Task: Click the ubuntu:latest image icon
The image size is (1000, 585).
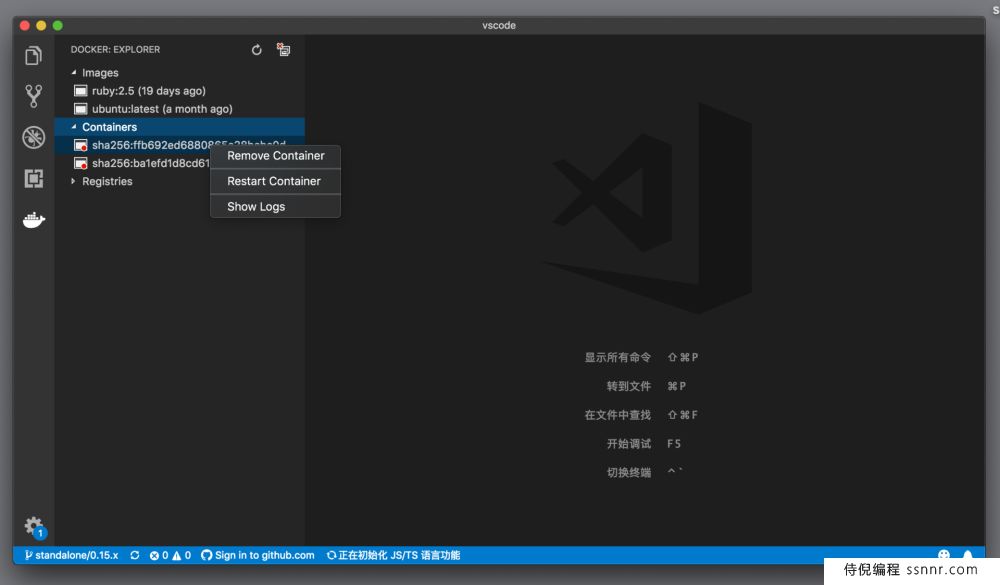Action: pyautogui.click(x=80, y=109)
